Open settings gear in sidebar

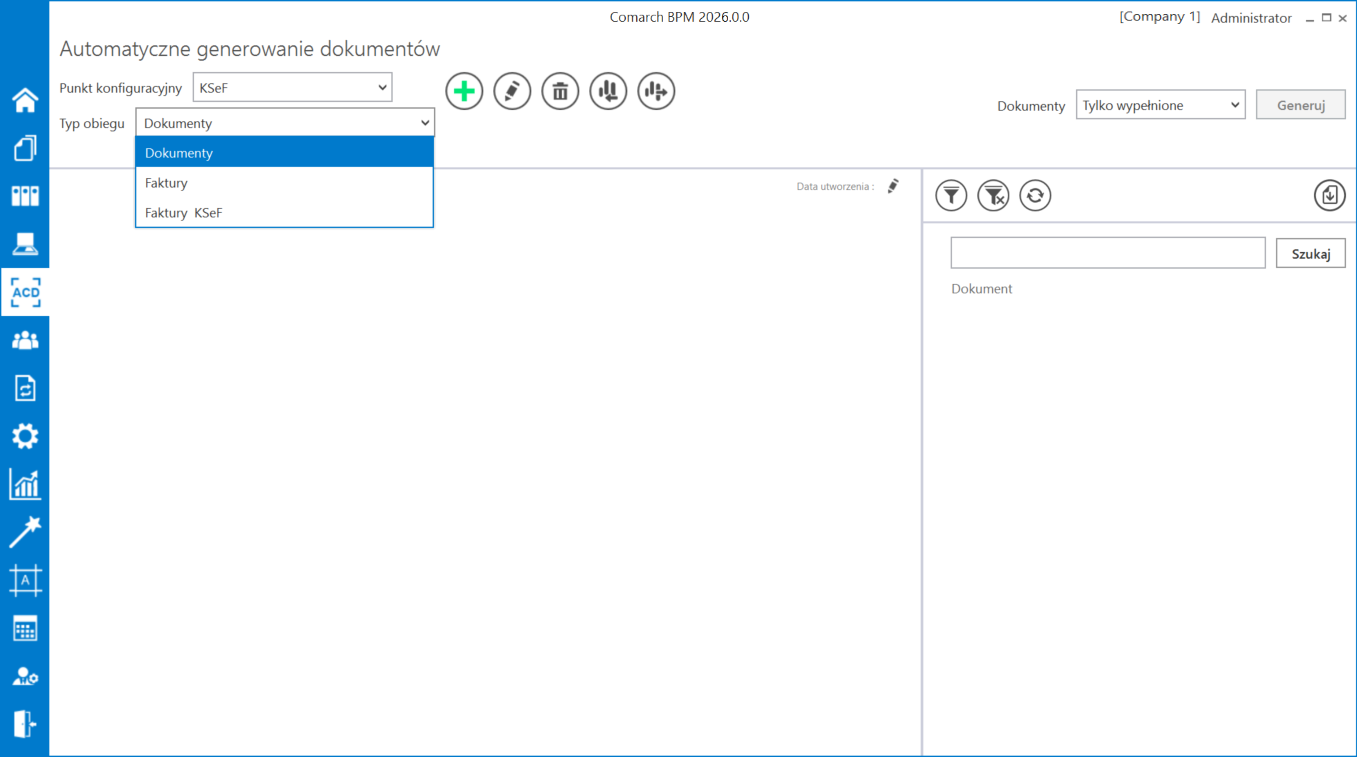25,436
